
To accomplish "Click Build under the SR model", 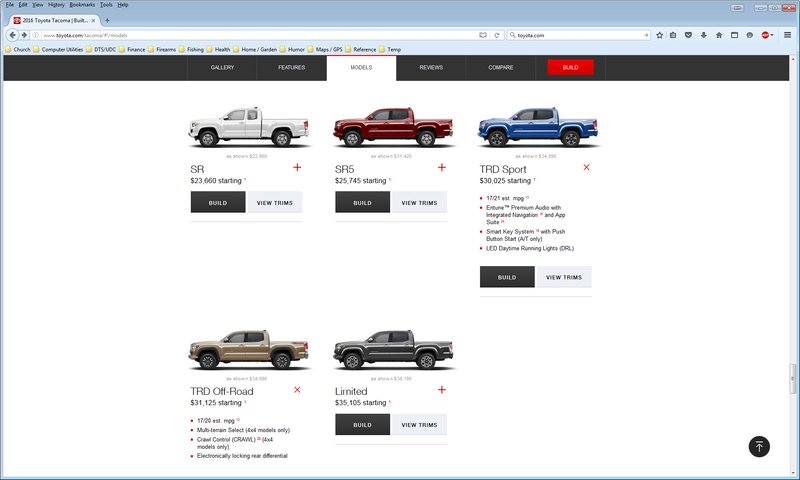I will pyautogui.click(x=218, y=203).
